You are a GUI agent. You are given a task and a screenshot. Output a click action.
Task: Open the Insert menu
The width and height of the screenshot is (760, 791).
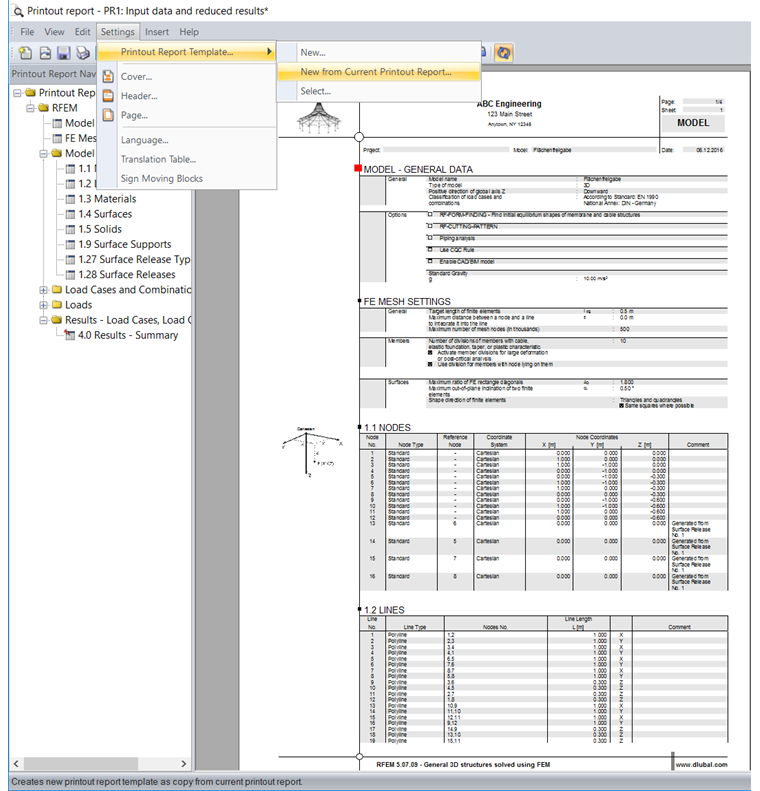(x=157, y=32)
